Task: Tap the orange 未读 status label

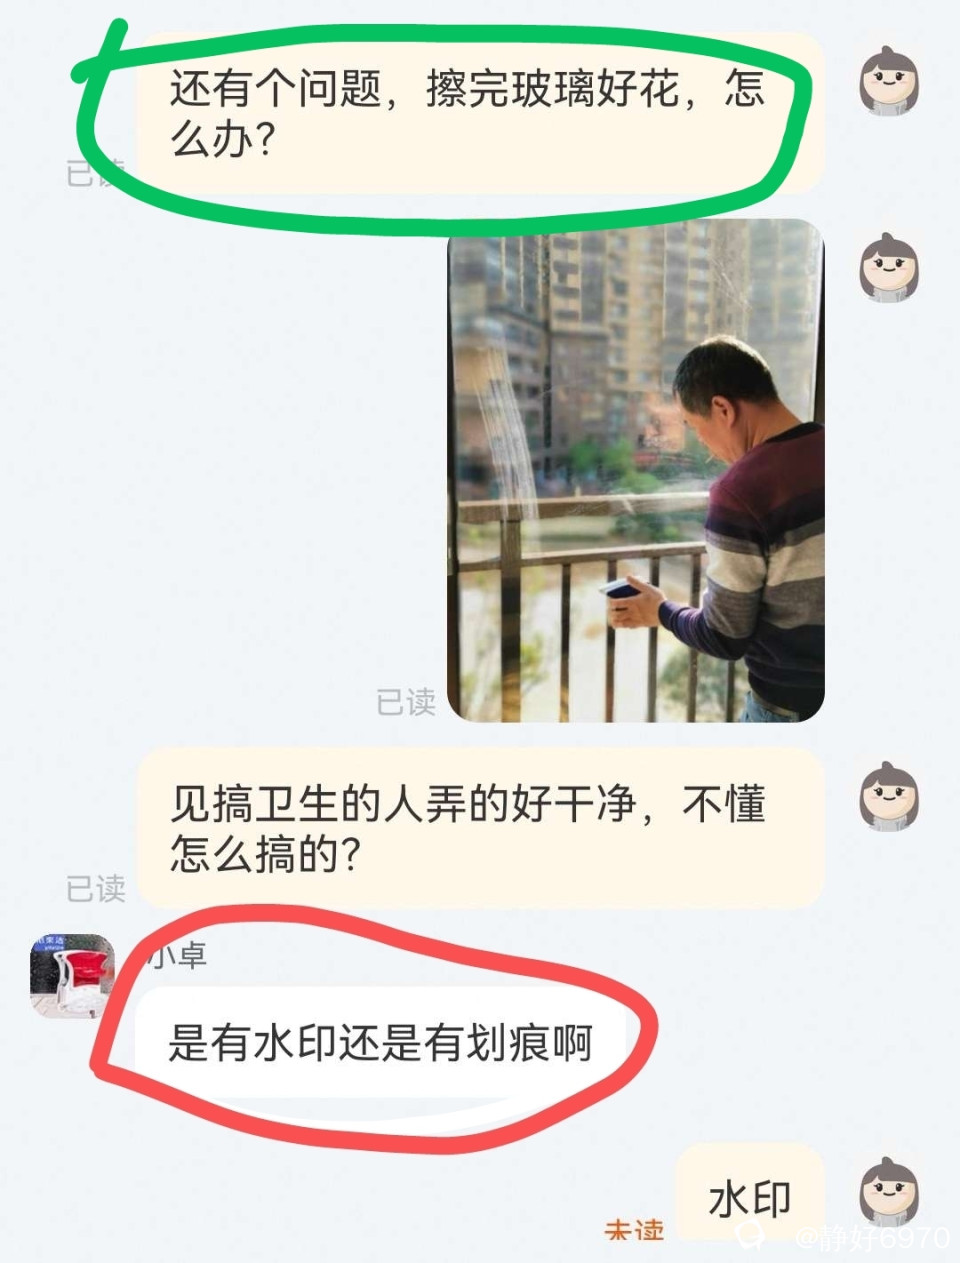Action: tap(635, 1229)
